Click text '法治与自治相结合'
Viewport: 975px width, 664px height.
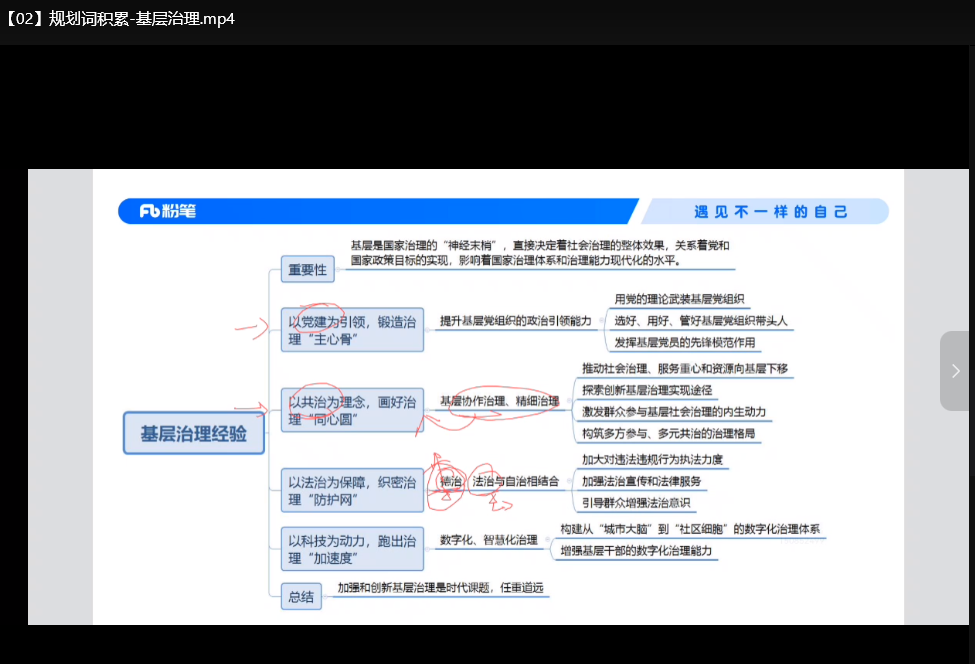tap(515, 481)
